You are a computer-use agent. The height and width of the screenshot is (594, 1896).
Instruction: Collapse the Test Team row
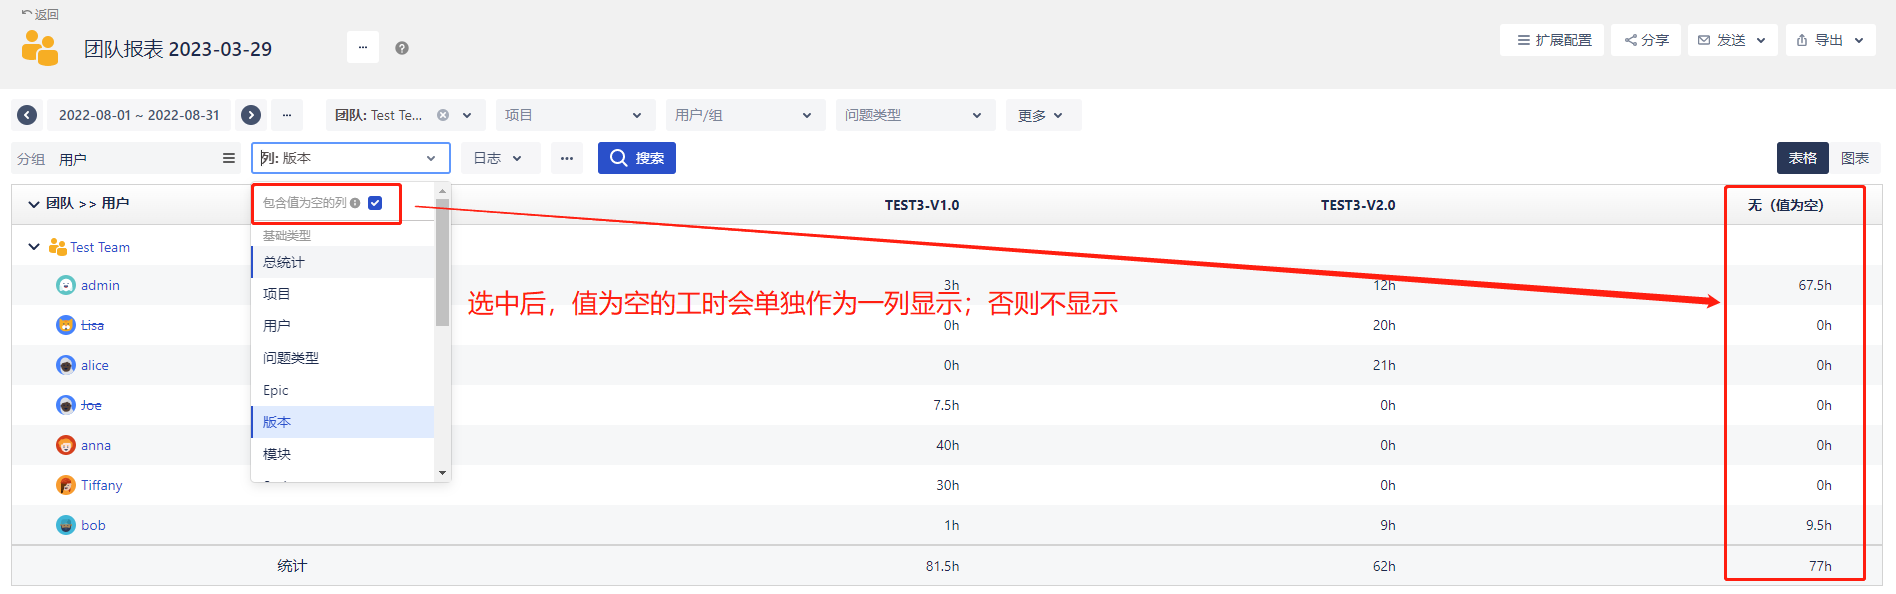click(x=34, y=247)
